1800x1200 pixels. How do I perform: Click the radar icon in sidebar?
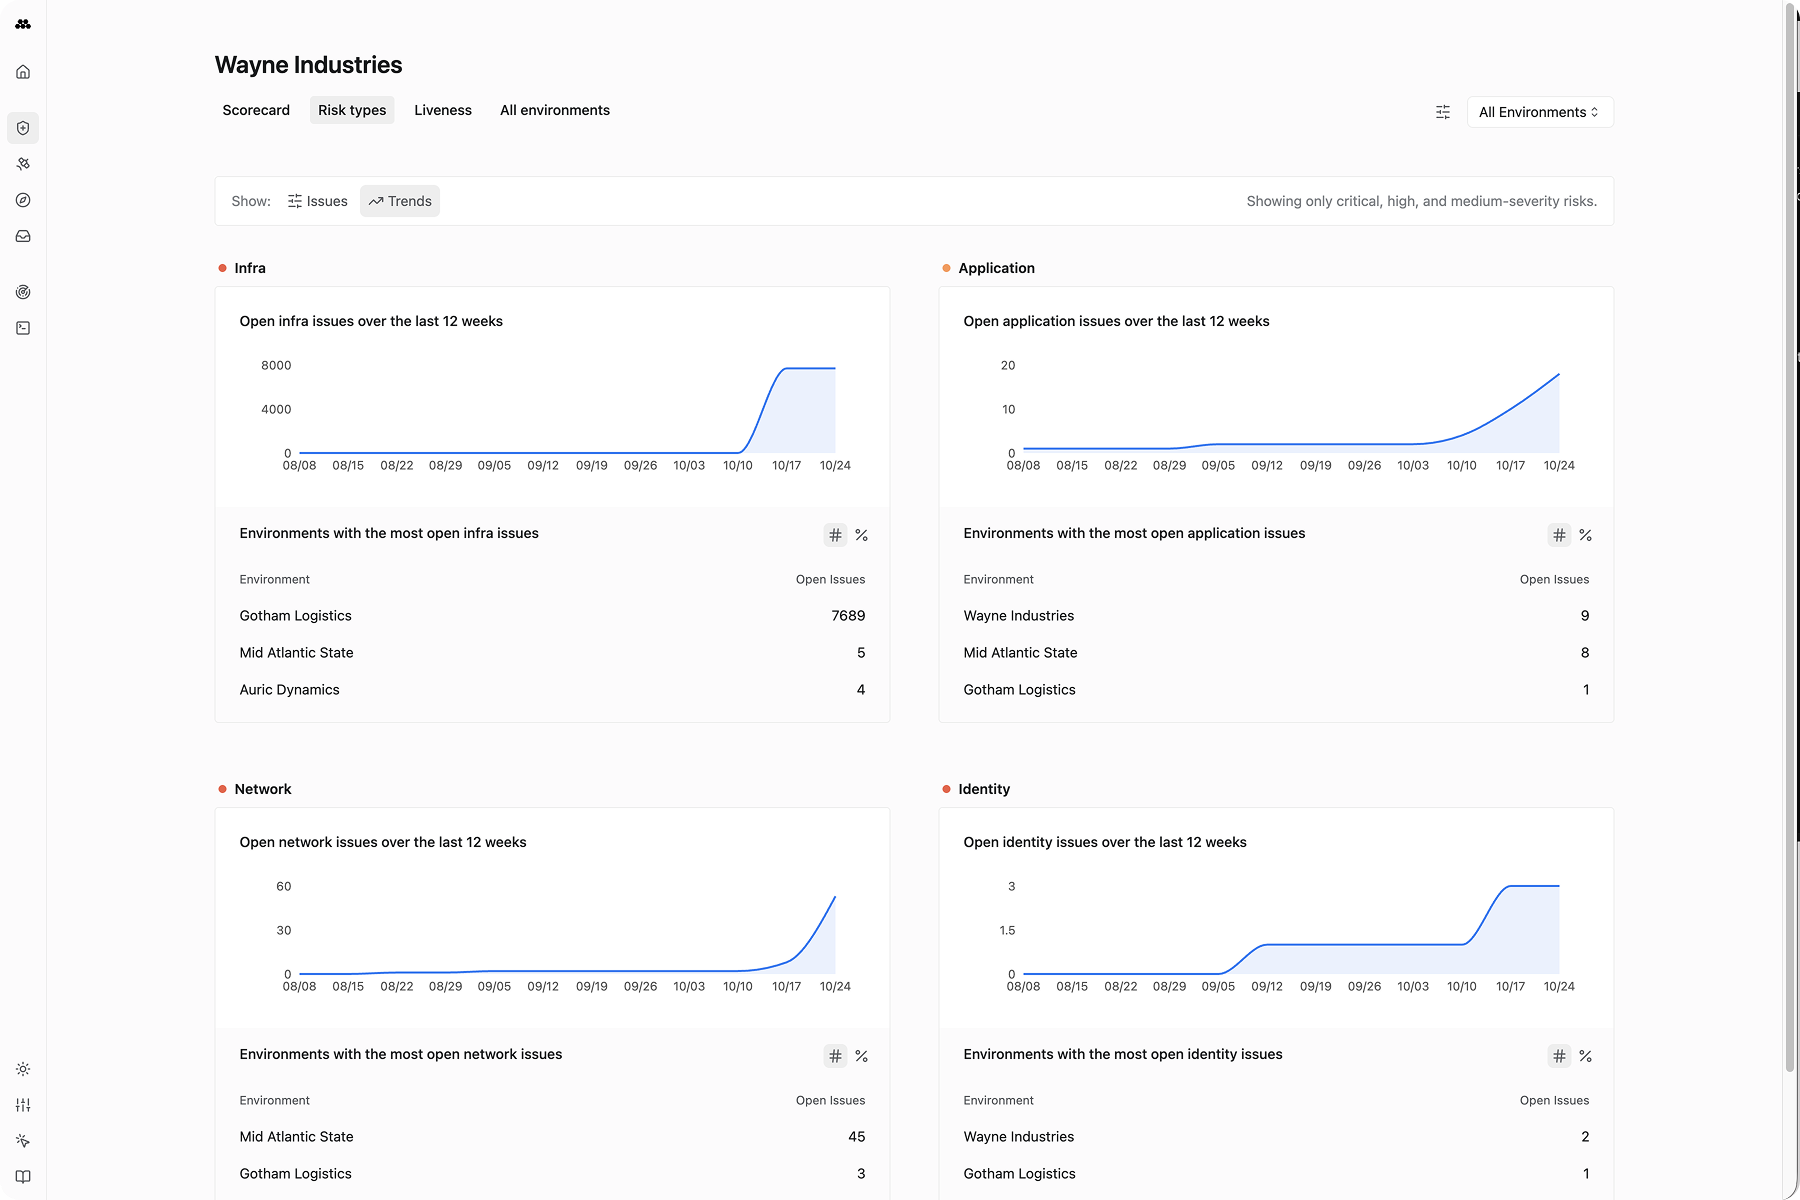23,292
